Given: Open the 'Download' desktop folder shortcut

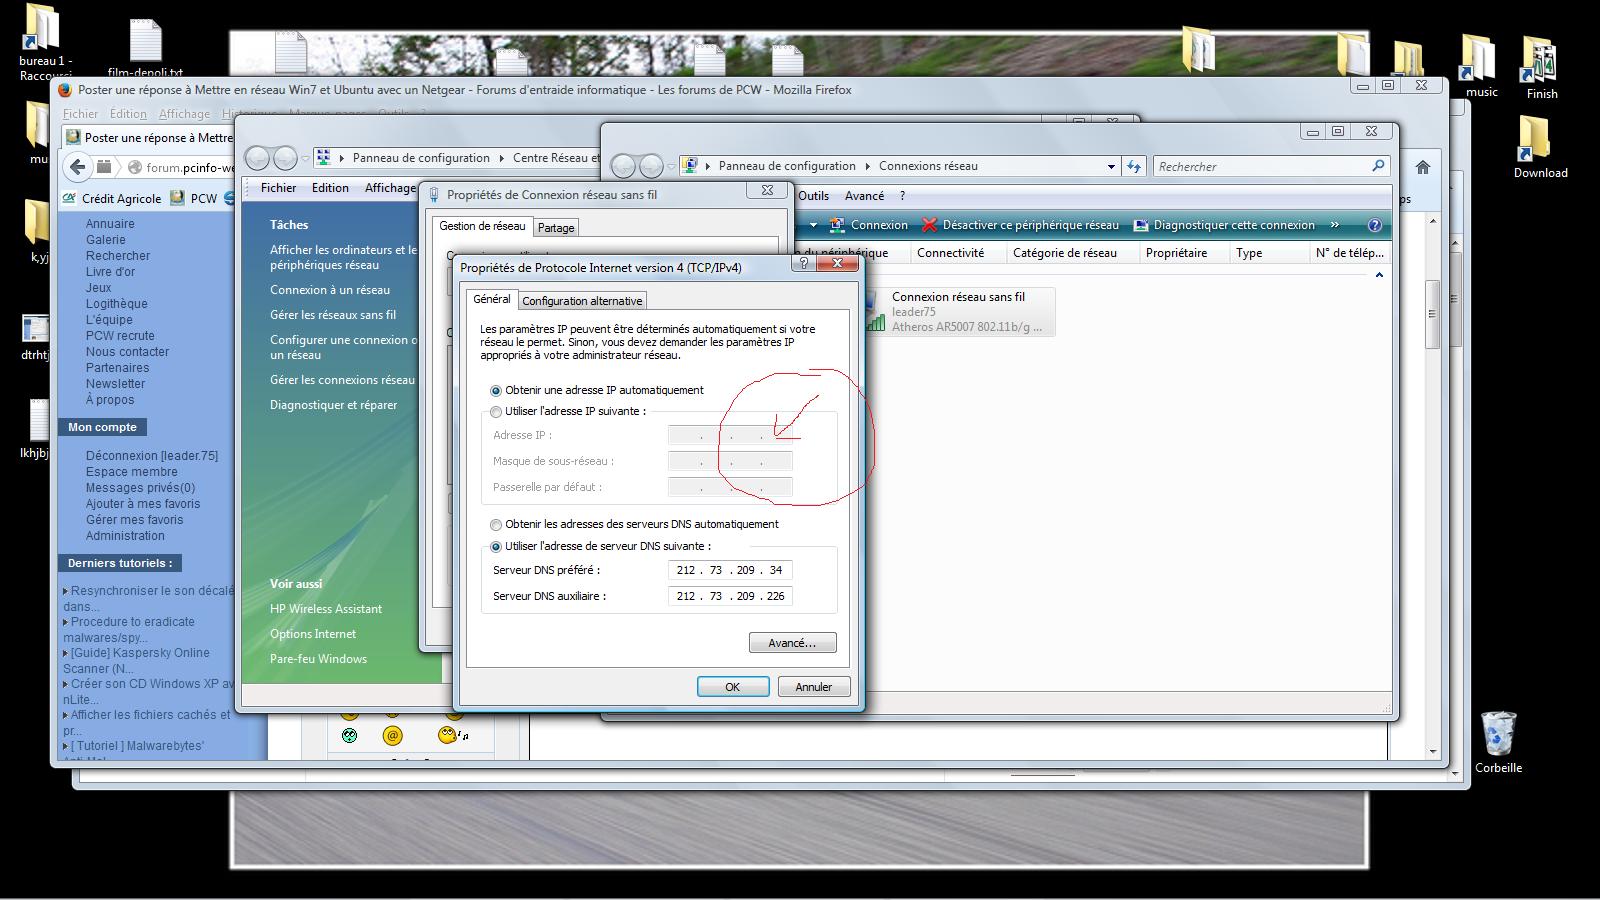Looking at the screenshot, I should click(1540, 148).
